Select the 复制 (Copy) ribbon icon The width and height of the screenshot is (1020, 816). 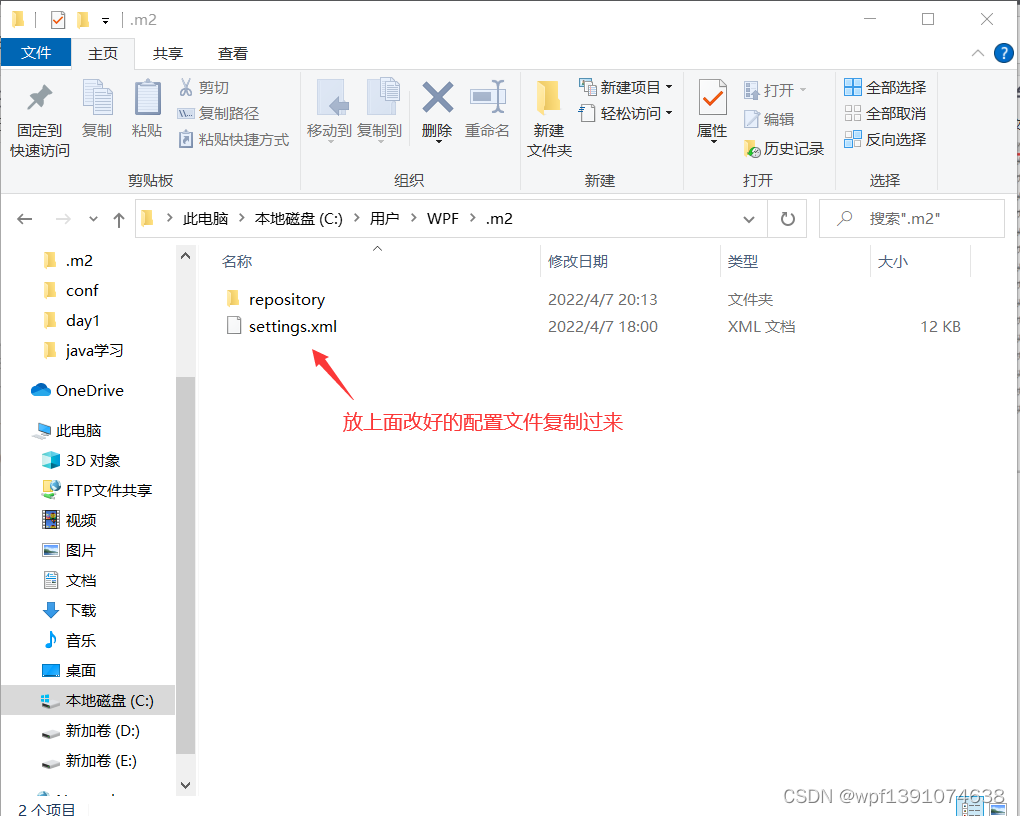pyautogui.click(x=97, y=105)
